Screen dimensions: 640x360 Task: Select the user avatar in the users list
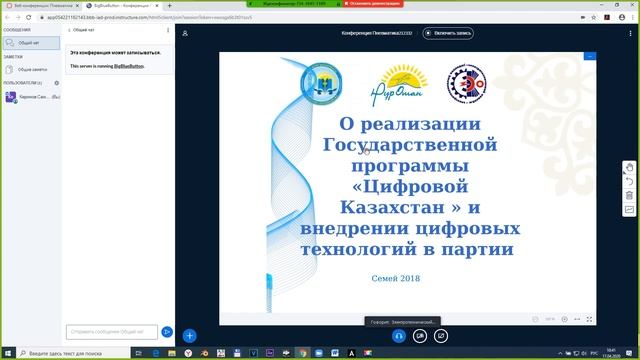tap(11, 97)
